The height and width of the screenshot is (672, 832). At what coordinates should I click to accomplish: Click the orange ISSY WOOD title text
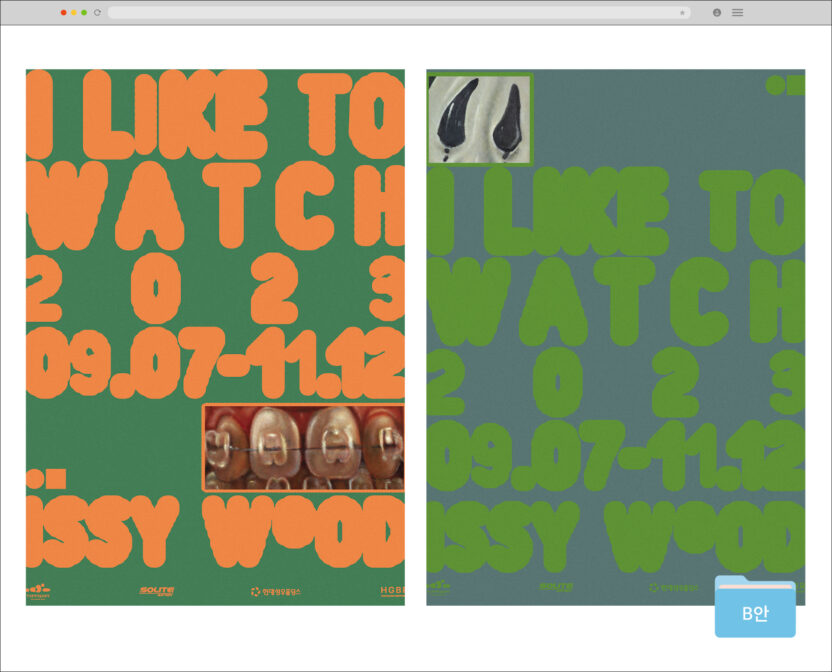215,528
